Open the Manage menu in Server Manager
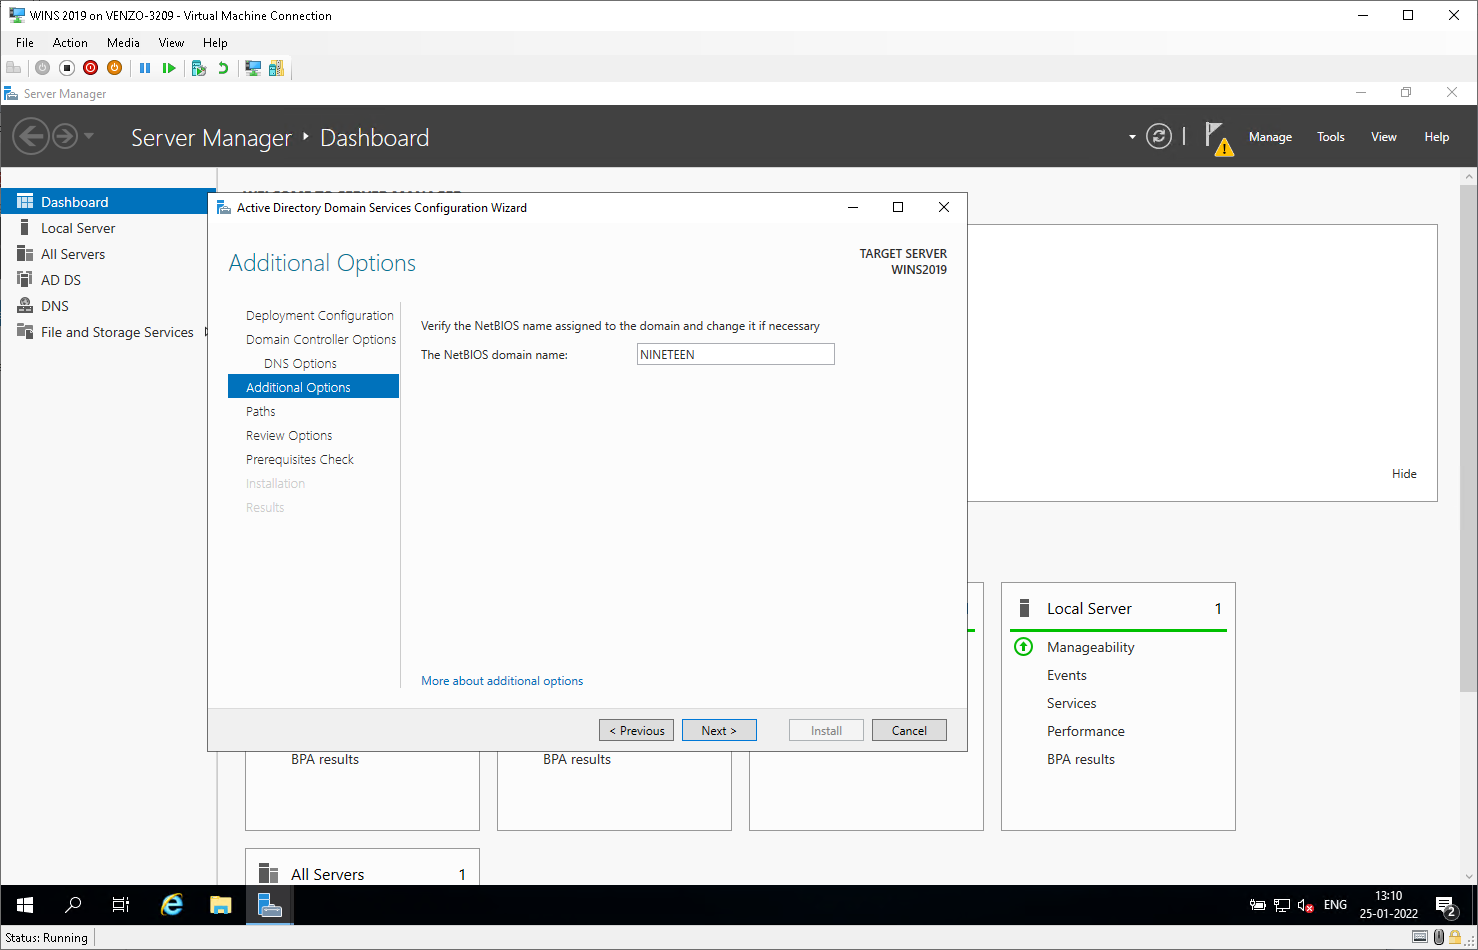The width and height of the screenshot is (1478, 950). point(1270,137)
